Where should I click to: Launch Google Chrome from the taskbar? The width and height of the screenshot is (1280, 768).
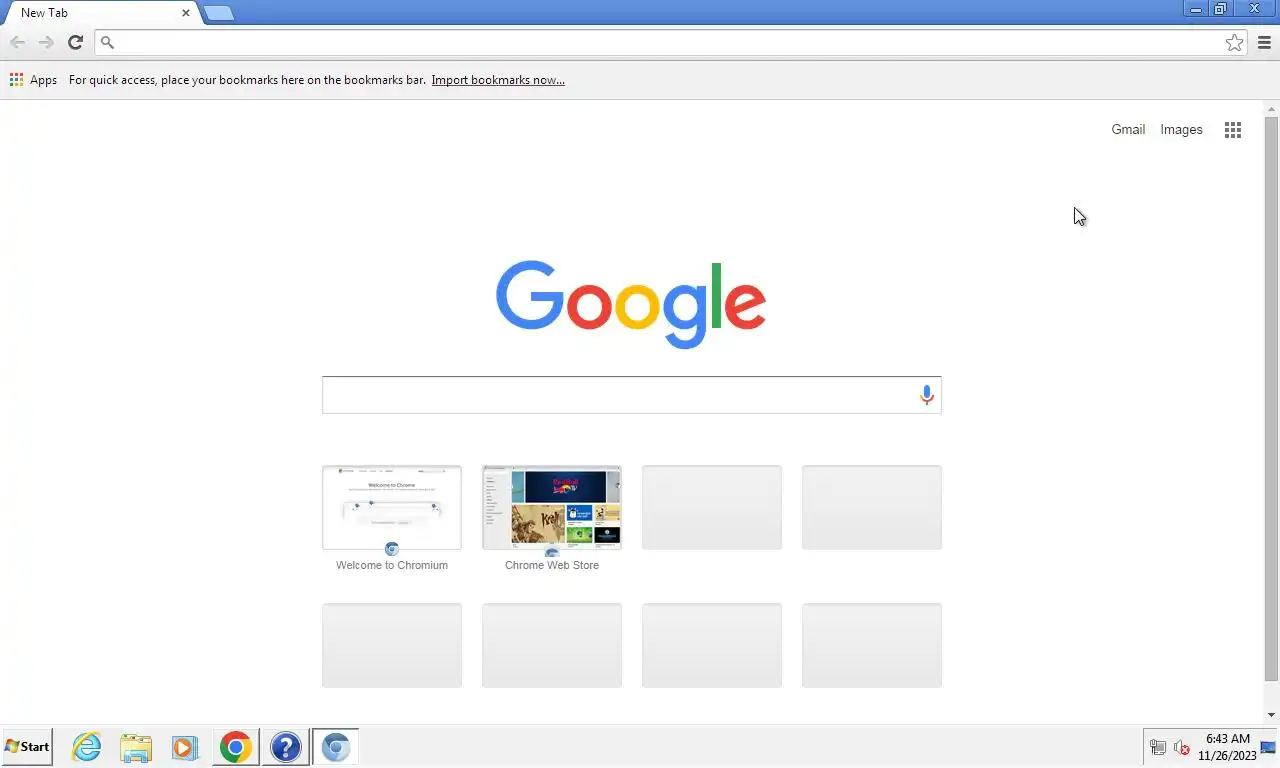pos(236,747)
